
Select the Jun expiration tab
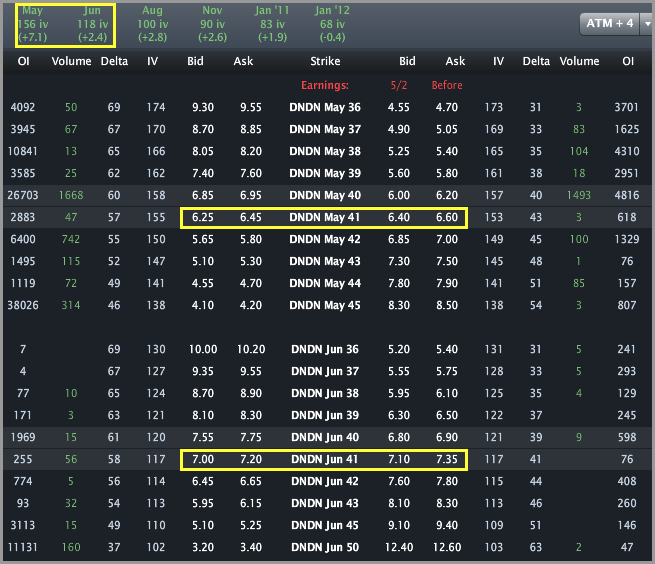tap(93, 24)
